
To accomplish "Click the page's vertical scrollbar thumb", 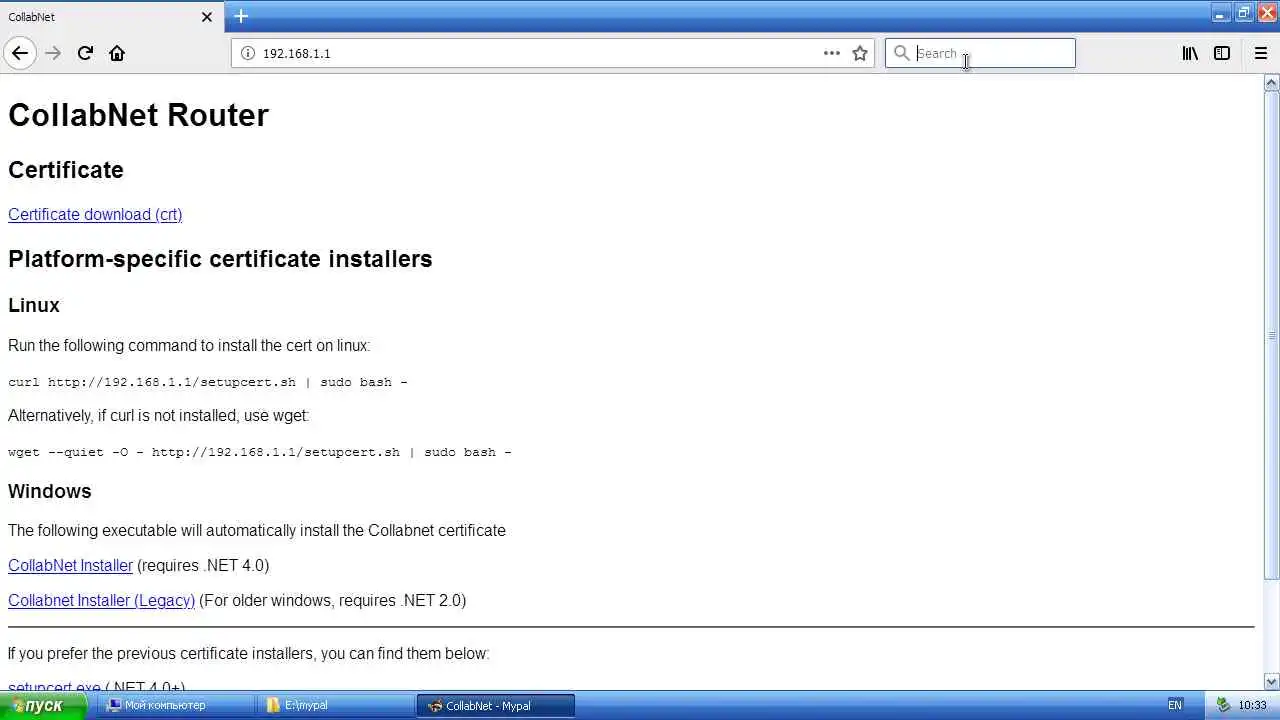I will [x=1271, y=335].
